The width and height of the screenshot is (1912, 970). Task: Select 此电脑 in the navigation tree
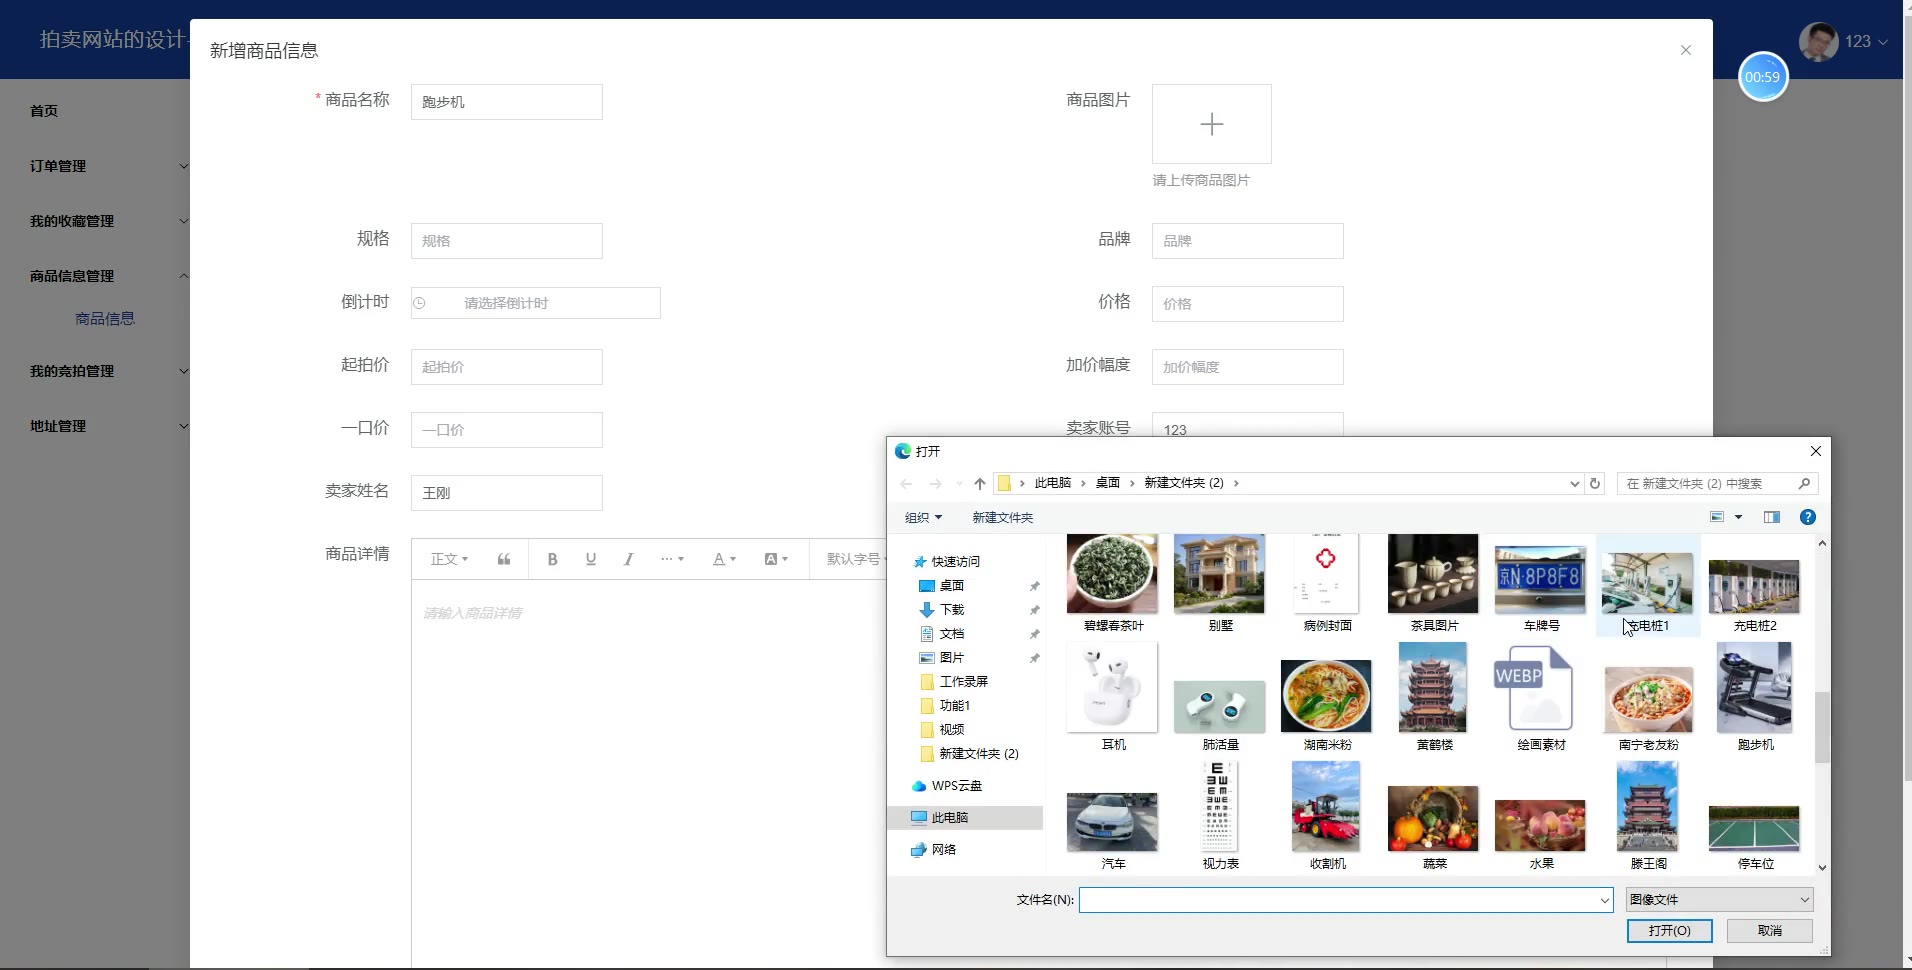point(949,818)
